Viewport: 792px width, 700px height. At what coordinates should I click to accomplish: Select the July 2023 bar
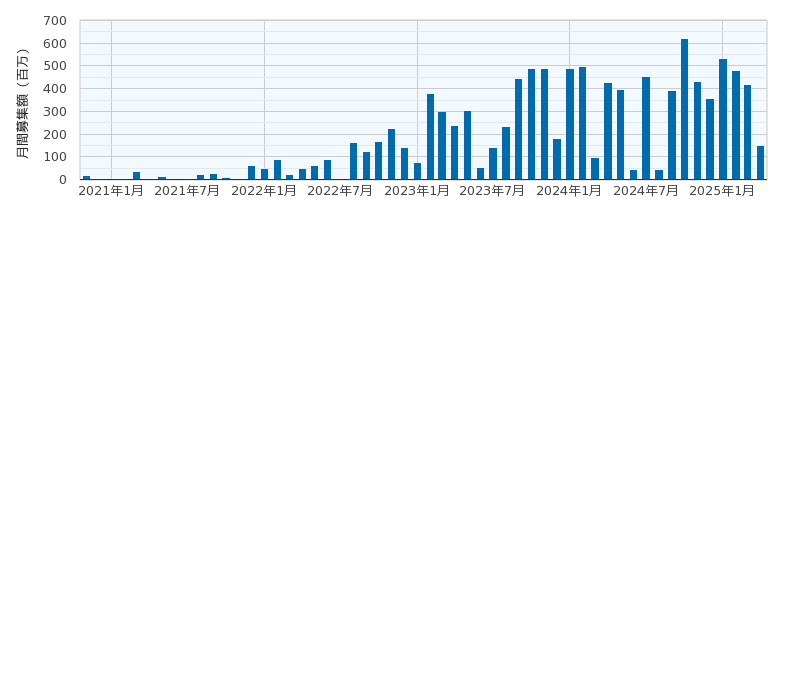pos(493,164)
